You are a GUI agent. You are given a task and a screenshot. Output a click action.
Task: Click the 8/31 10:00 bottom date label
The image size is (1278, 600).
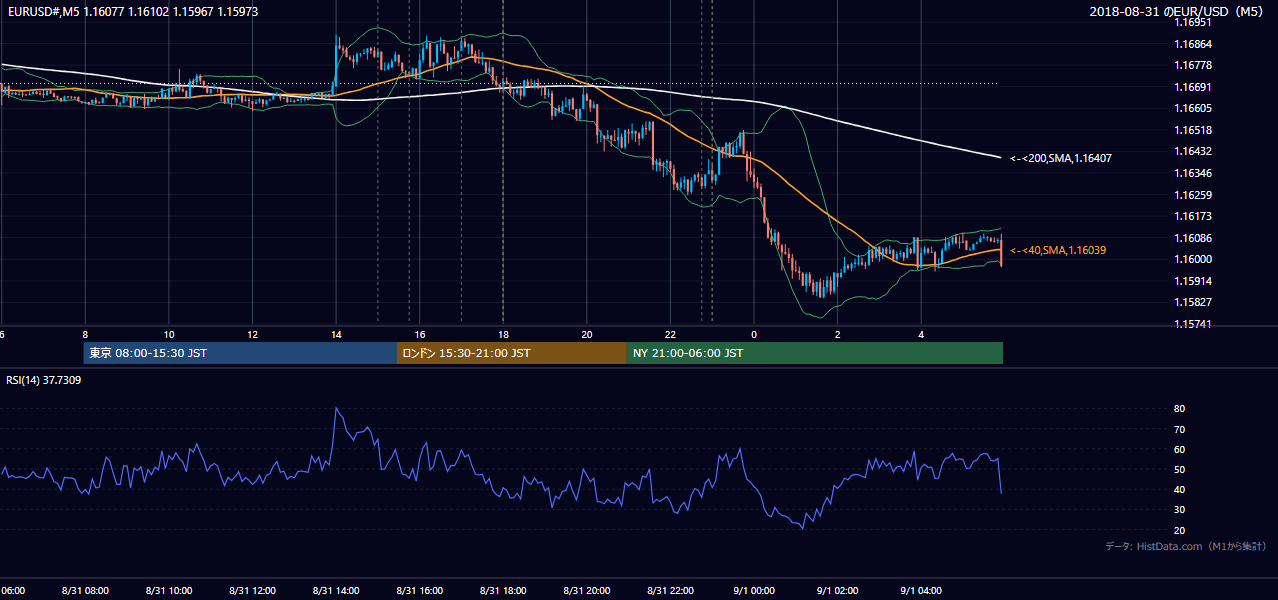click(169, 591)
